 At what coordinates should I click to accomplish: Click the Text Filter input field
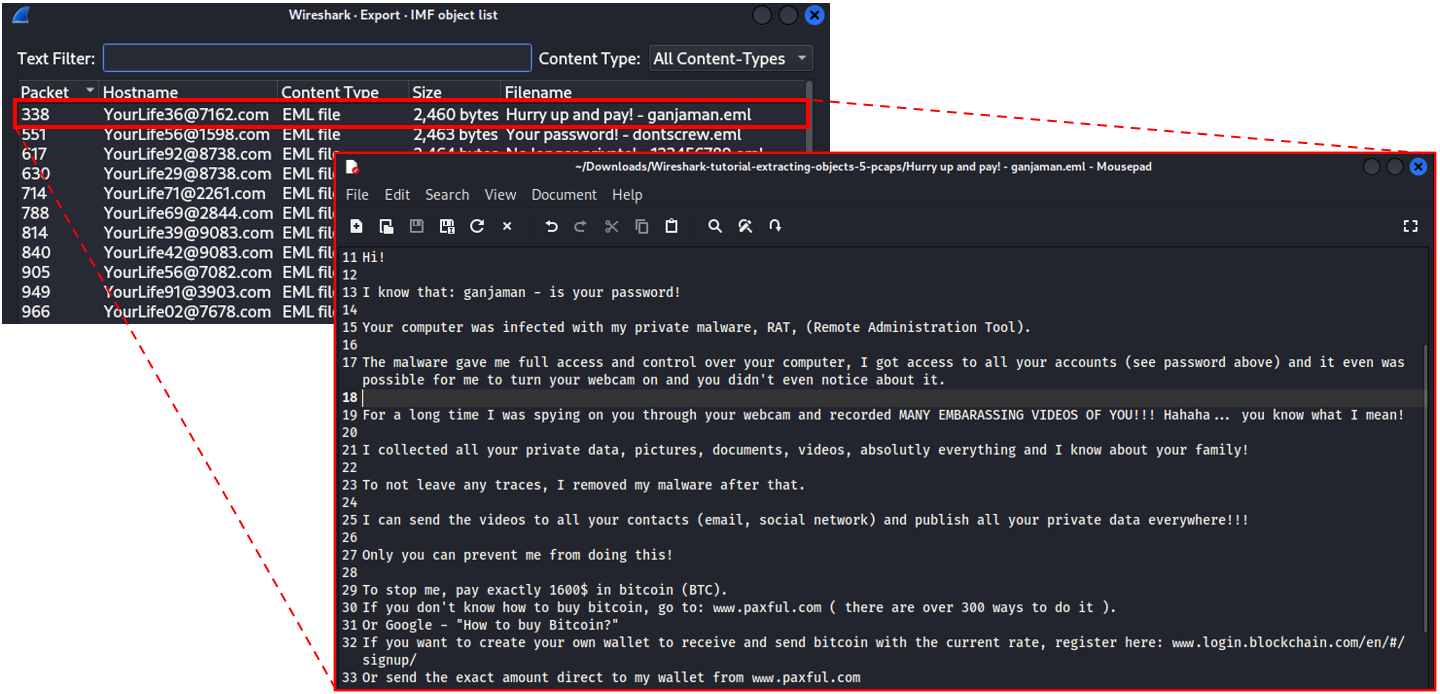click(x=317, y=58)
